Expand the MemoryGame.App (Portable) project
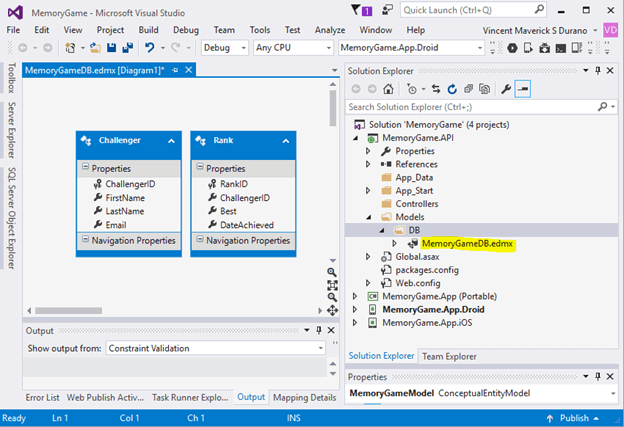Screen dimensions: 624x427 click(x=355, y=296)
